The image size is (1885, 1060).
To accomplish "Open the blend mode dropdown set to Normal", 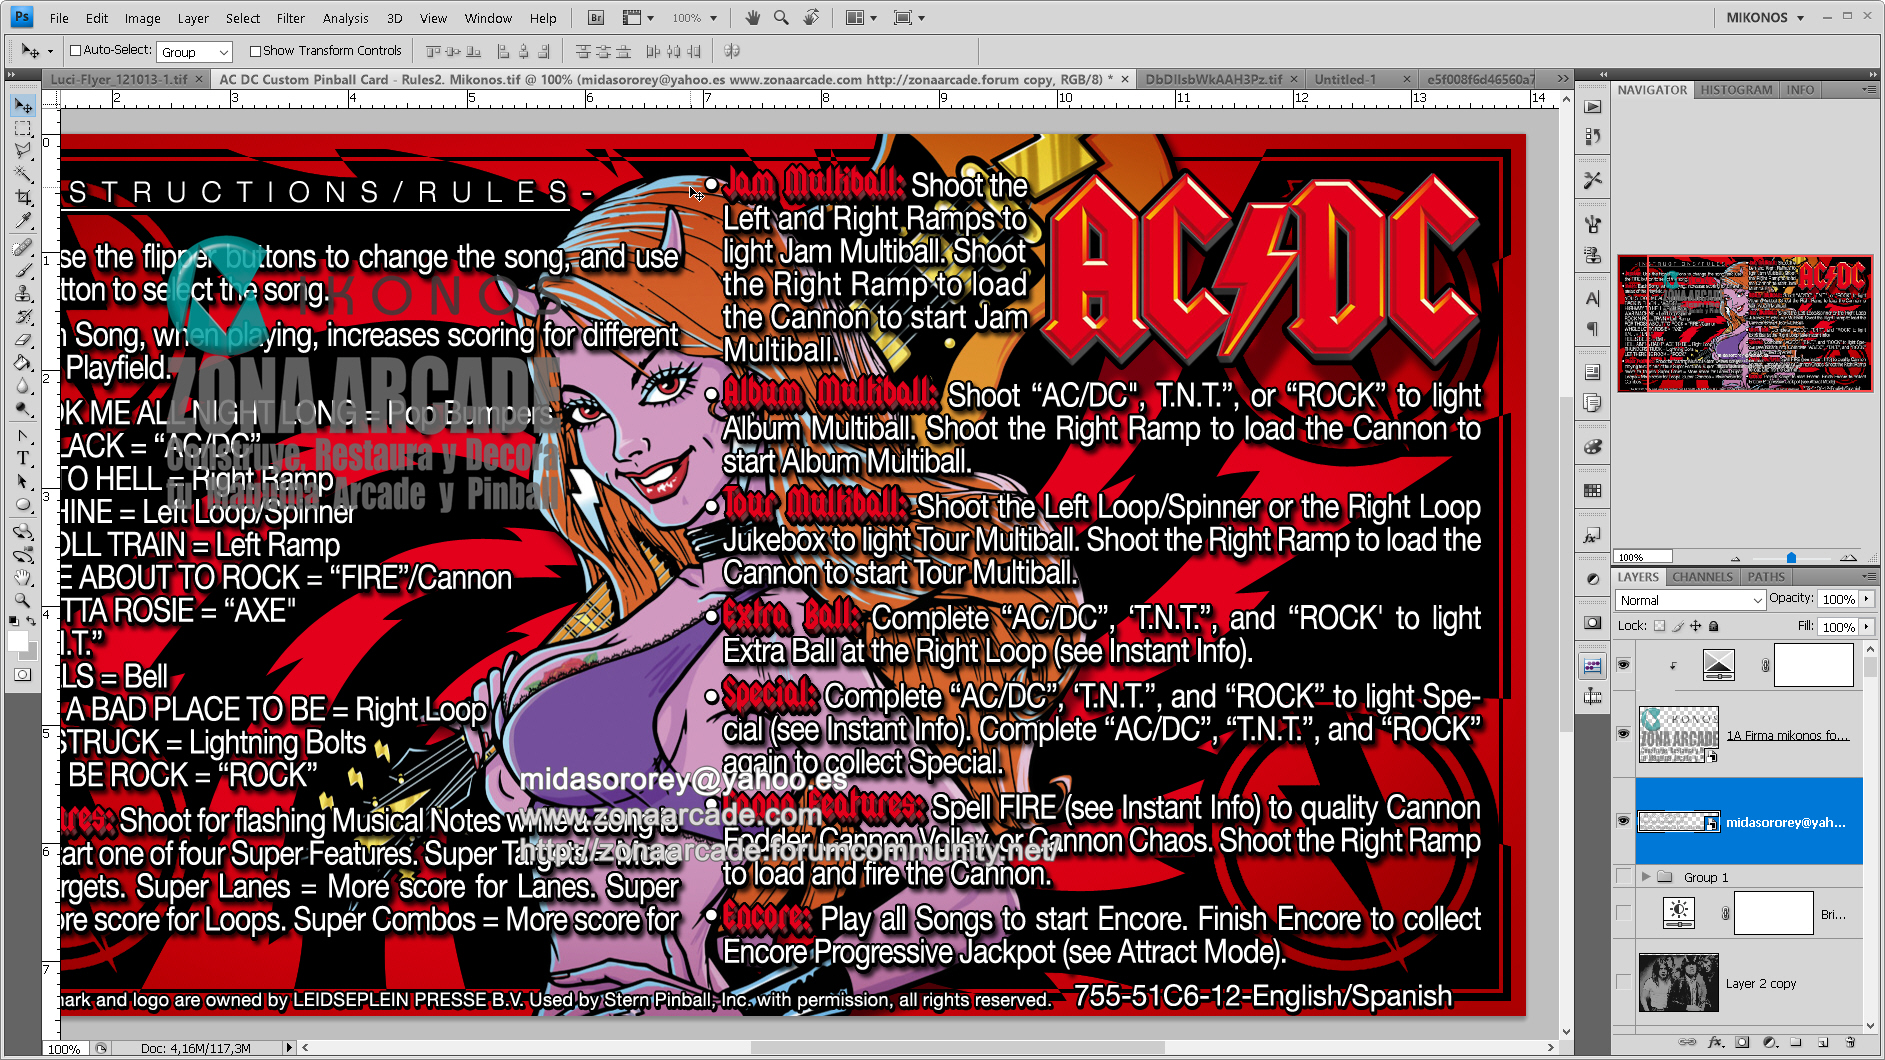I will 1688,600.
